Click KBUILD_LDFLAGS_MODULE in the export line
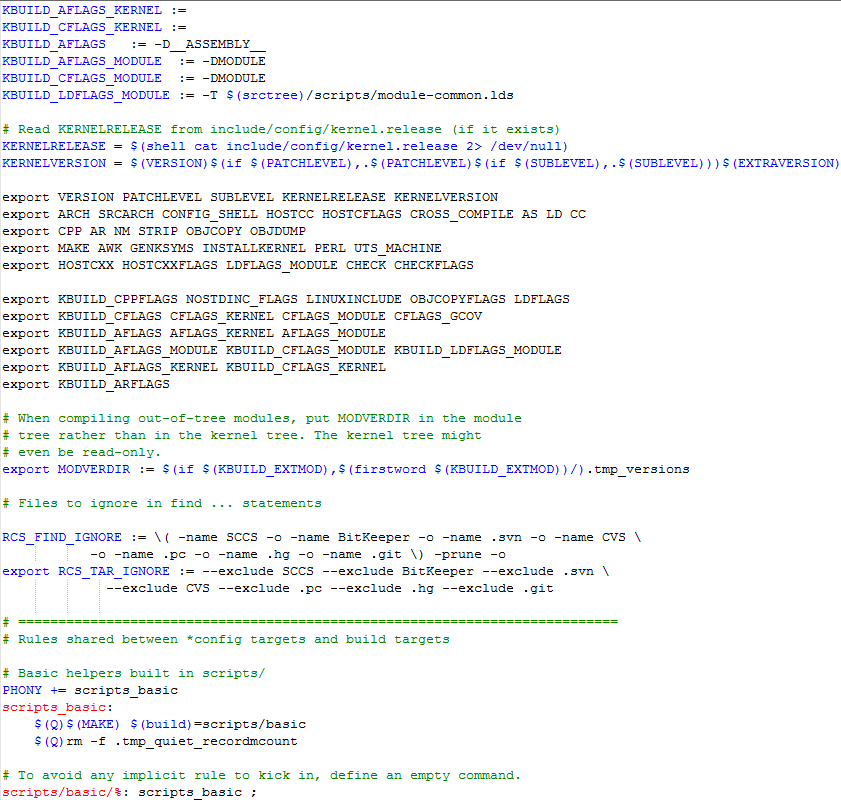 pos(478,351)
